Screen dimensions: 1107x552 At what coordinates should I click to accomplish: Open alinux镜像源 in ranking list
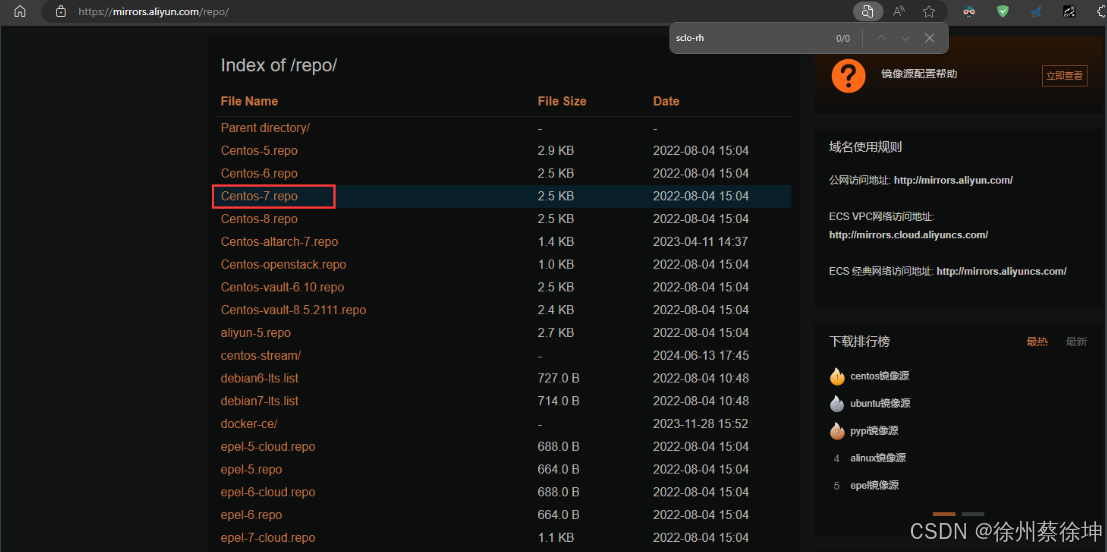click(x=878, y=458)
